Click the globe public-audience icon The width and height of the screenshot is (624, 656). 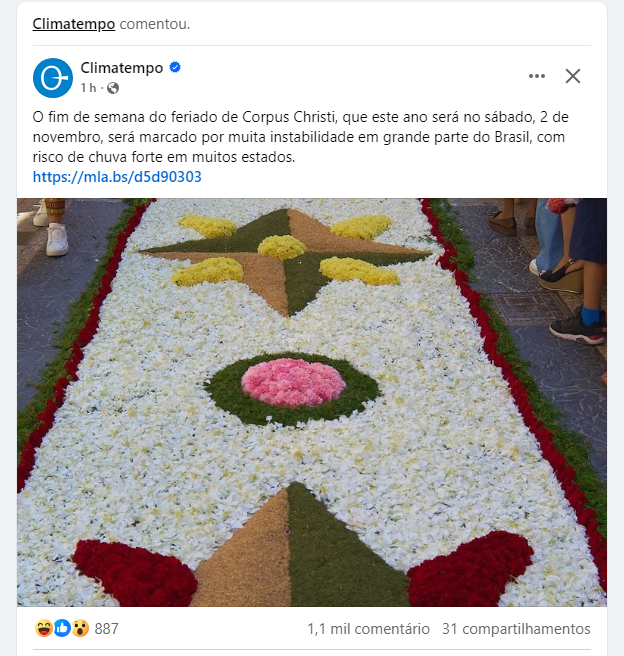[113, 88]
